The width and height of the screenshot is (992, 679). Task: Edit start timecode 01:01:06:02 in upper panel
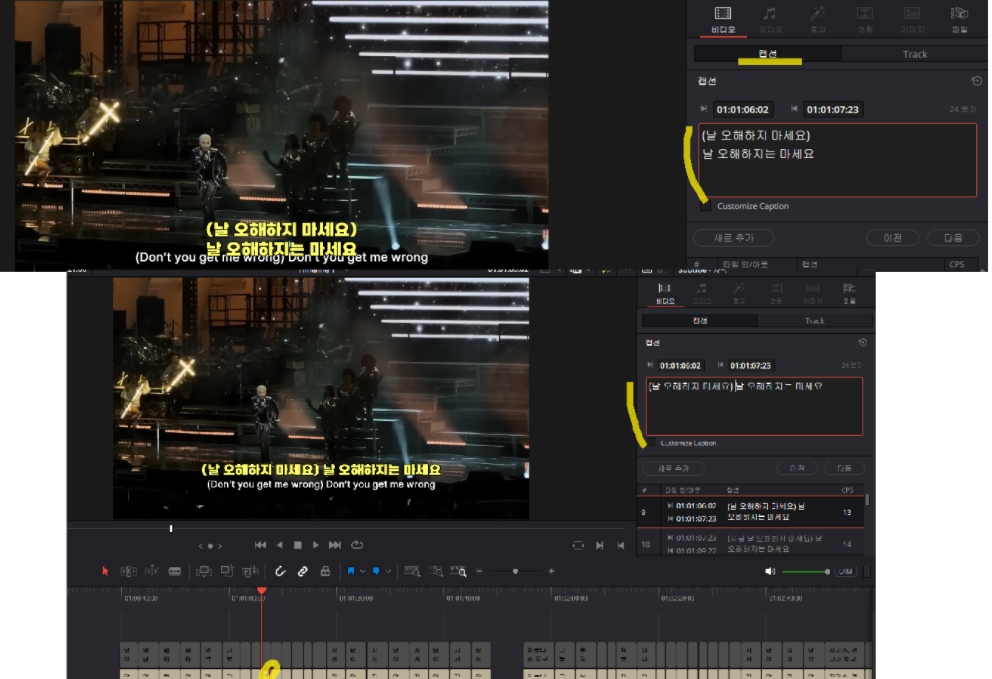[x=743, y=109]
